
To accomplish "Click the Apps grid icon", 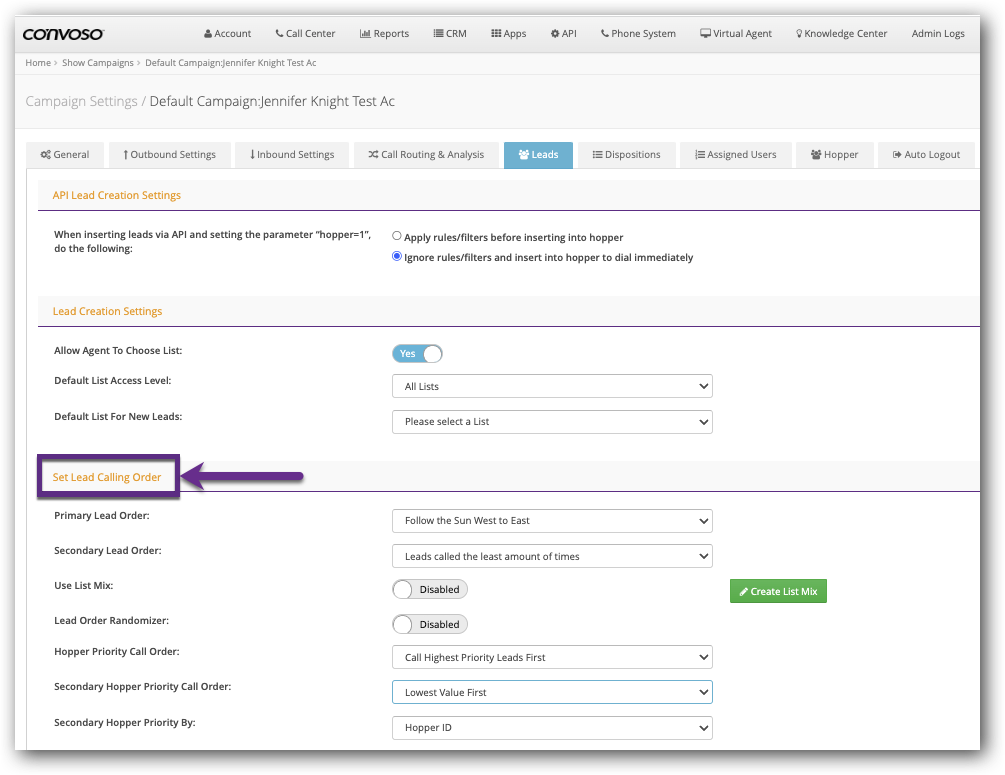I will pos(496,33).
